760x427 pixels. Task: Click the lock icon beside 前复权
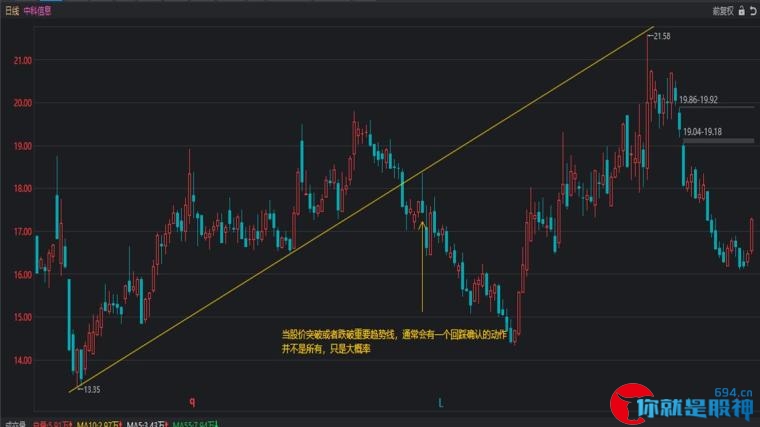coord(742,11)
